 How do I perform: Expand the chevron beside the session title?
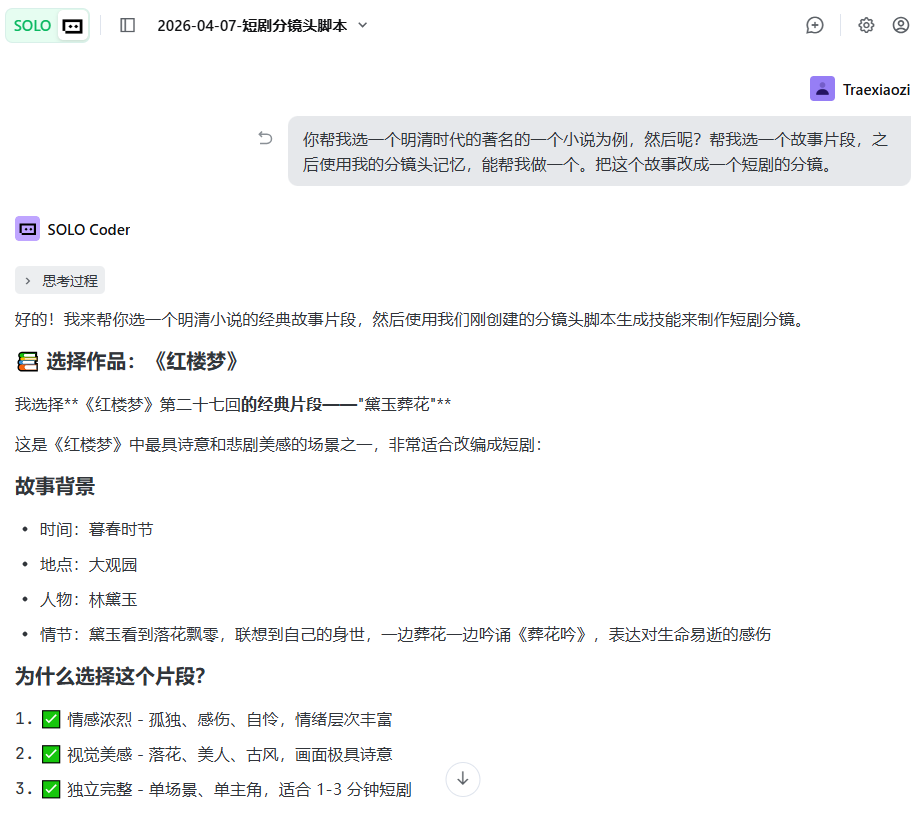(x=363, y=25)
